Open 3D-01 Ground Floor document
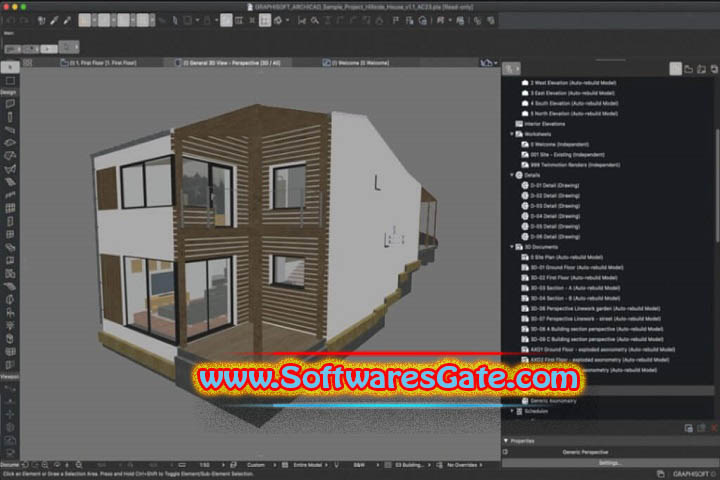 tap(577, 267)
